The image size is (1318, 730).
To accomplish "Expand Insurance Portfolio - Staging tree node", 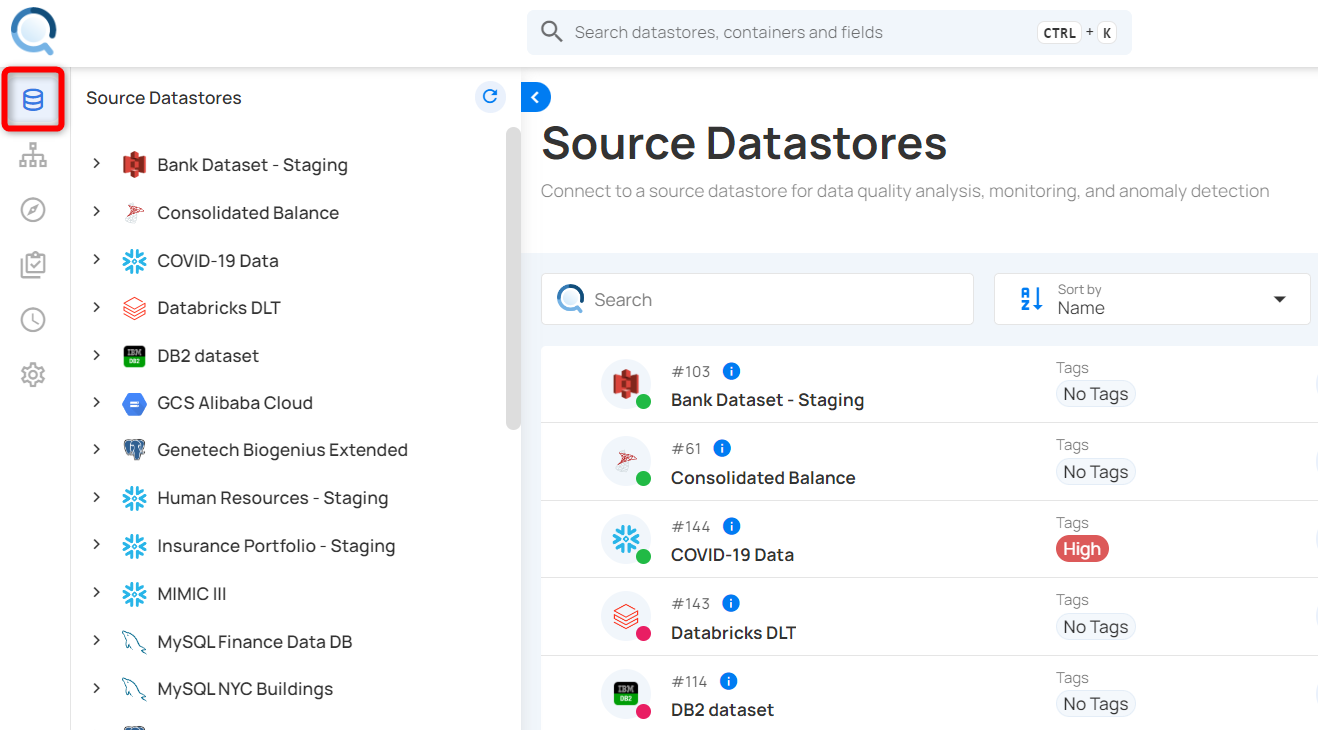I will [x=97, y=545].
